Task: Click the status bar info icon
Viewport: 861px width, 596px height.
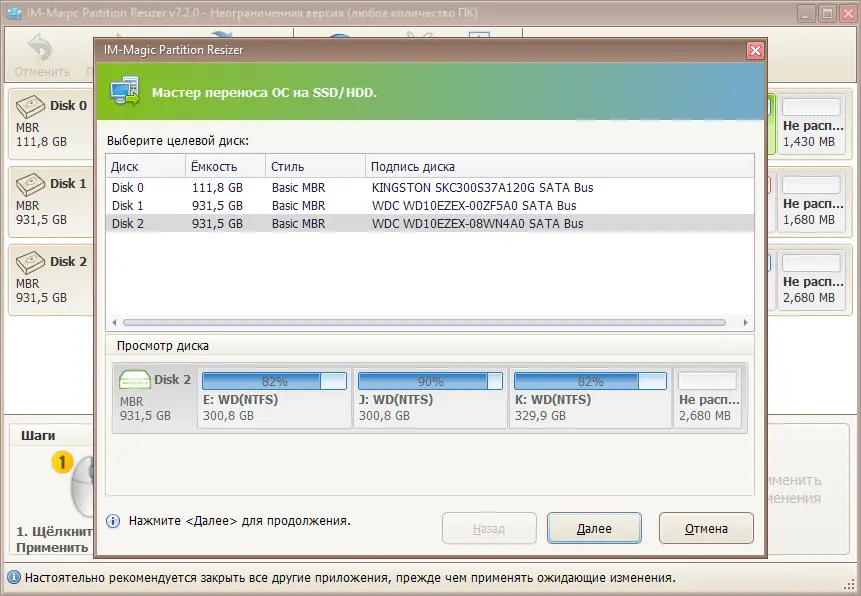Action: [x=14, y=578]
